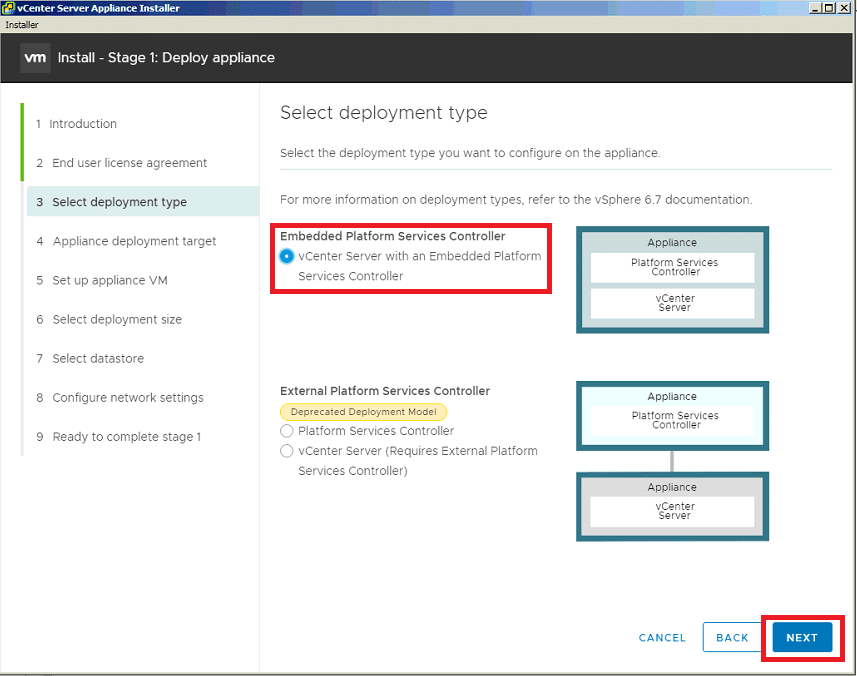Open step 5 Set up appliance VM
The height and width of the screenshot is (676, 857).
[102, 280]
